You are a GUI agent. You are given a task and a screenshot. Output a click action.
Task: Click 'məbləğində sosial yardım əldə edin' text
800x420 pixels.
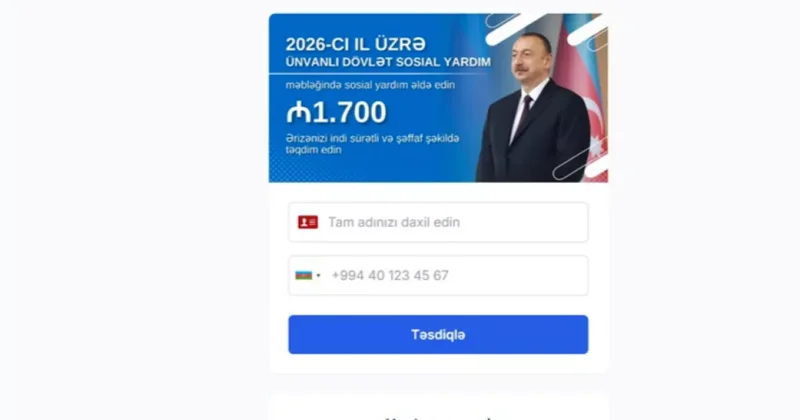click(370, 85)
